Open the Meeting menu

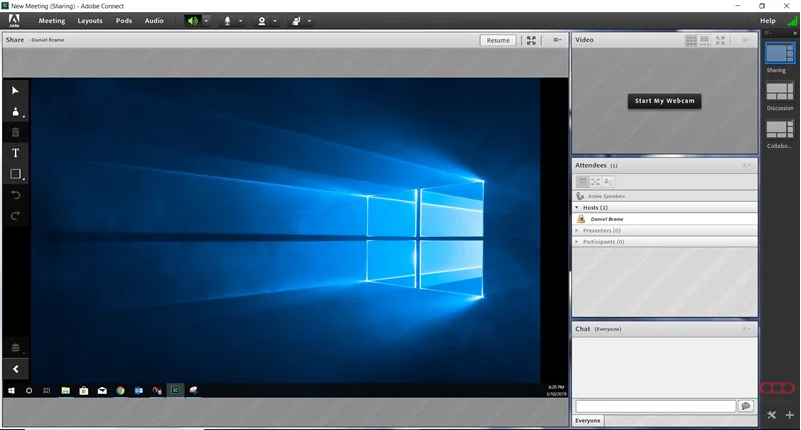pyautogui.click(x=52, y=20)
